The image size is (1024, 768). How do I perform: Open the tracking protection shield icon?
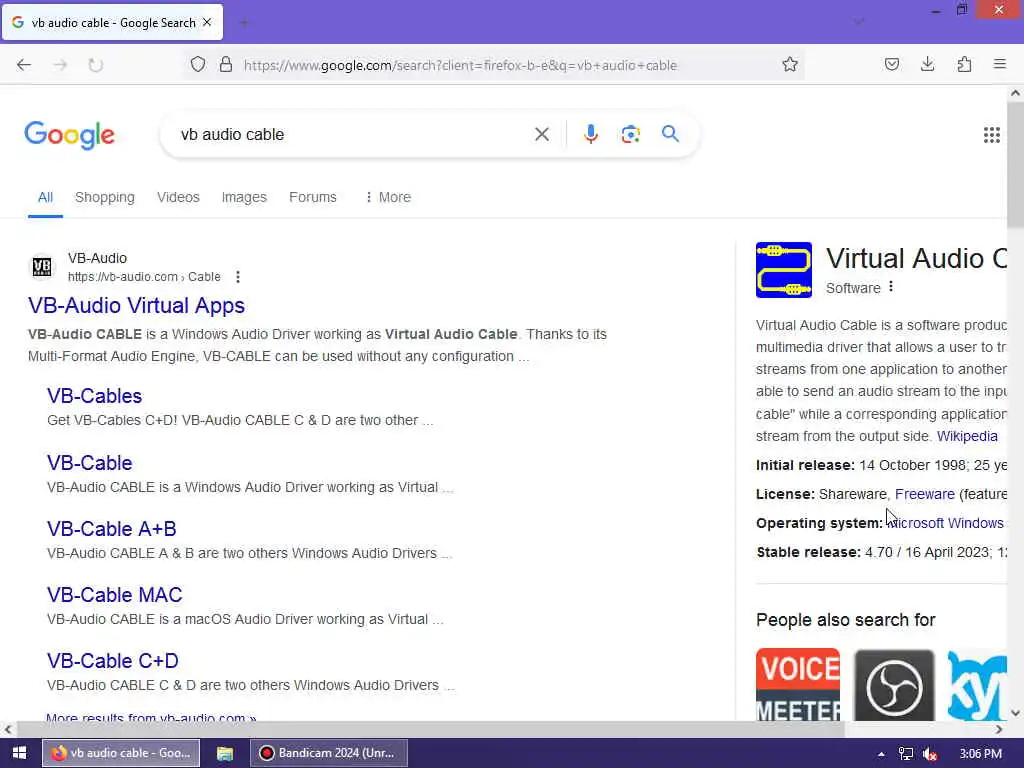[x=198, y=65]
